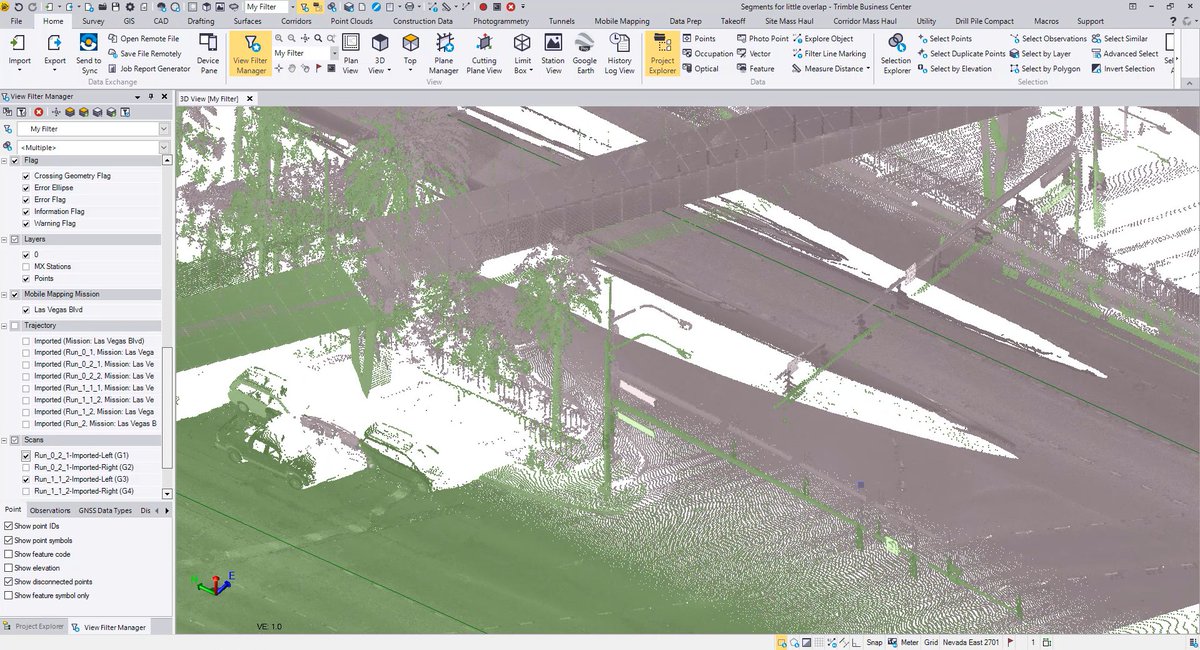Image resolution: width=1200 pixels, height=650 pixels.
Task: Uncheck the Error Ellipse flag
Action: [25, 187]
